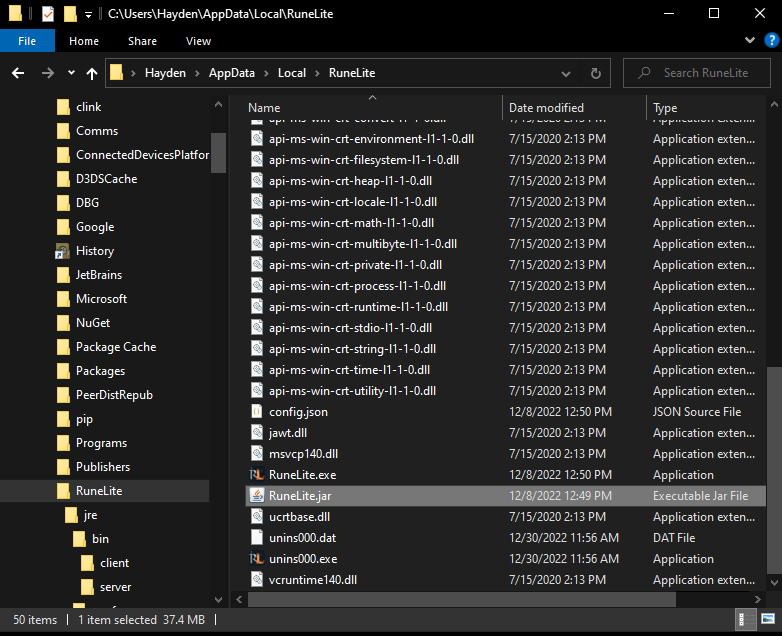Click the horizontal scroll right arrow
The height and width of the screenshot is (636, 782).
pyautogui.click(x=758, y=599)
